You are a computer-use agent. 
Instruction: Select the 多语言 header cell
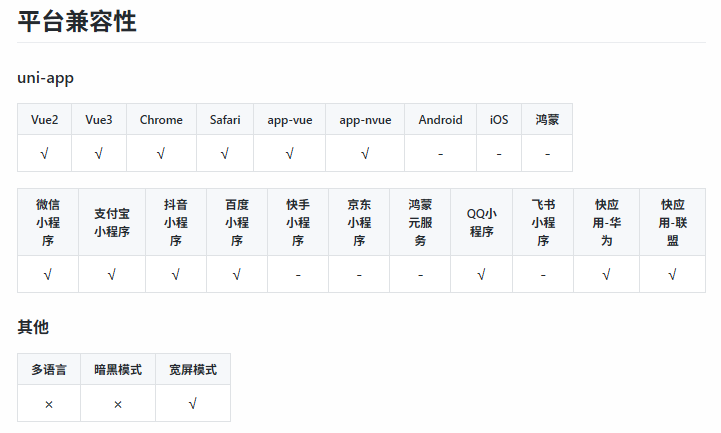coord(49,370)
